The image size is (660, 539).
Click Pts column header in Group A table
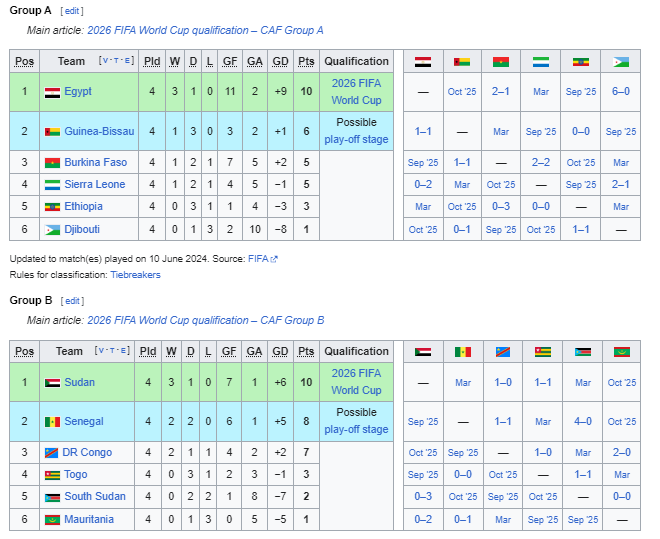click(306, 61)
